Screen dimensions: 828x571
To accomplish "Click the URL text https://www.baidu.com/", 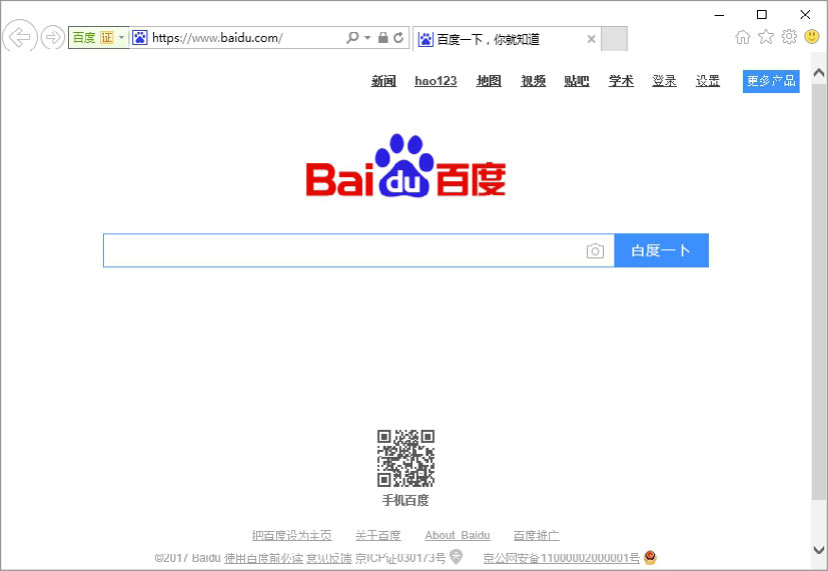I will coord(217,38).
